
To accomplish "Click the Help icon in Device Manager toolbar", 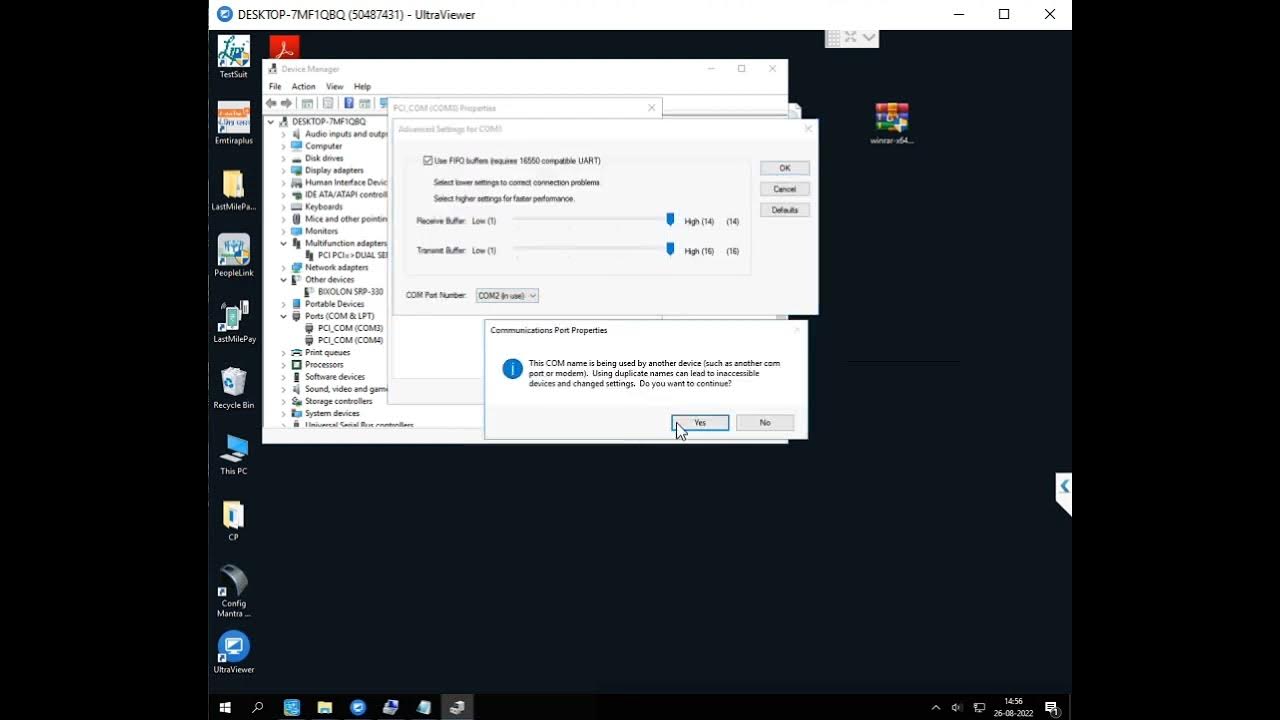I will tap(348, 103).
